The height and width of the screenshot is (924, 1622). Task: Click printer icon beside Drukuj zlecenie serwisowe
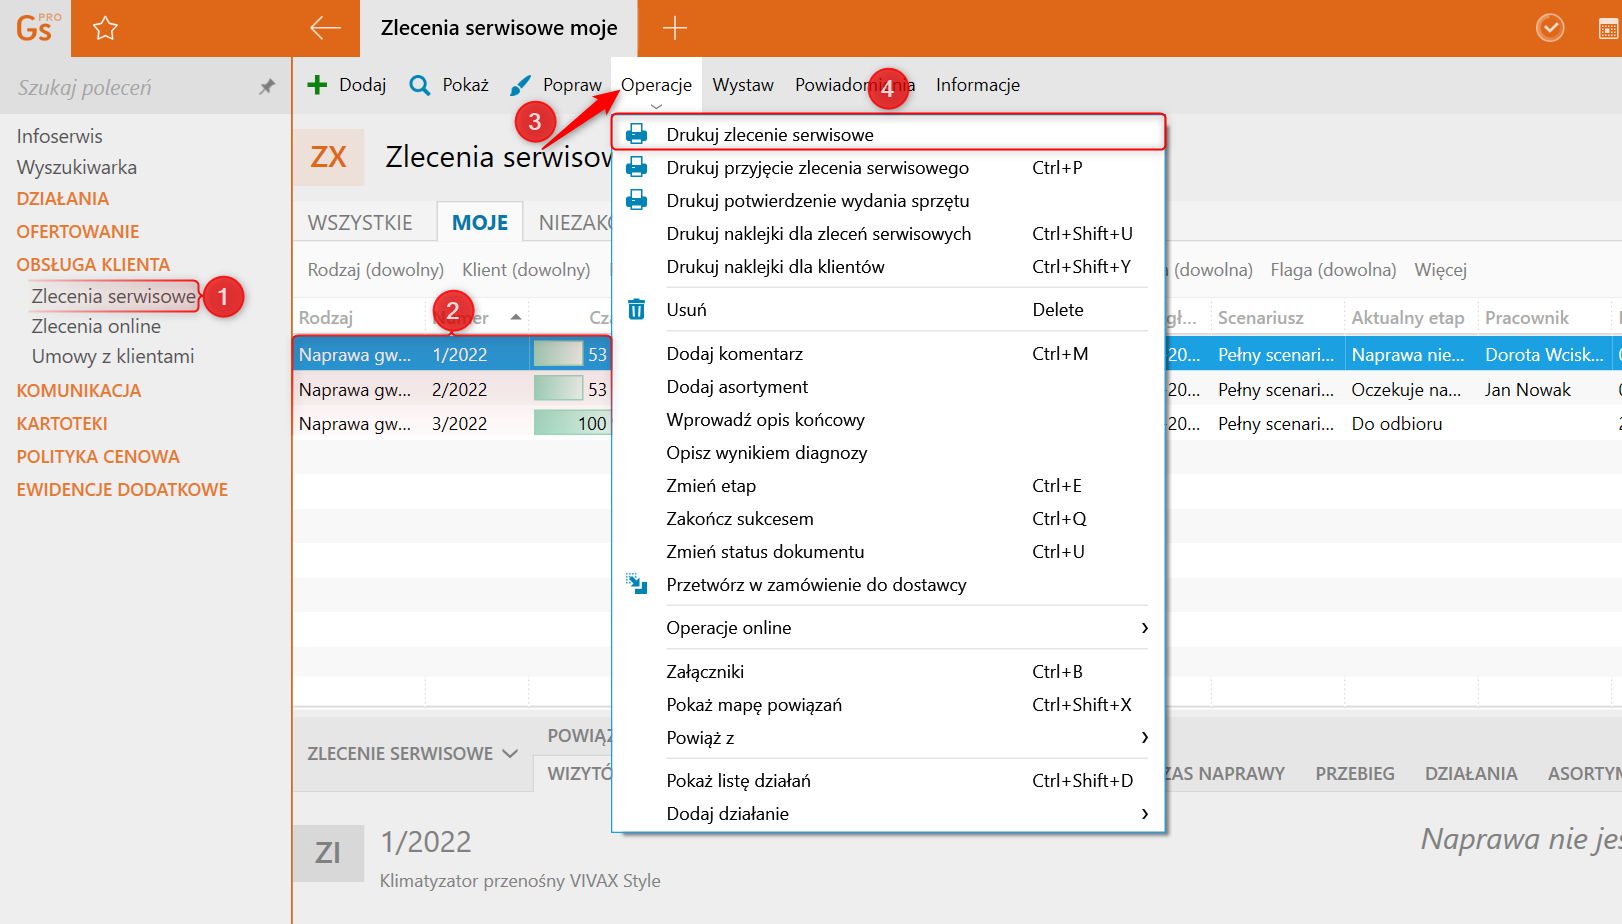[636, 134]
